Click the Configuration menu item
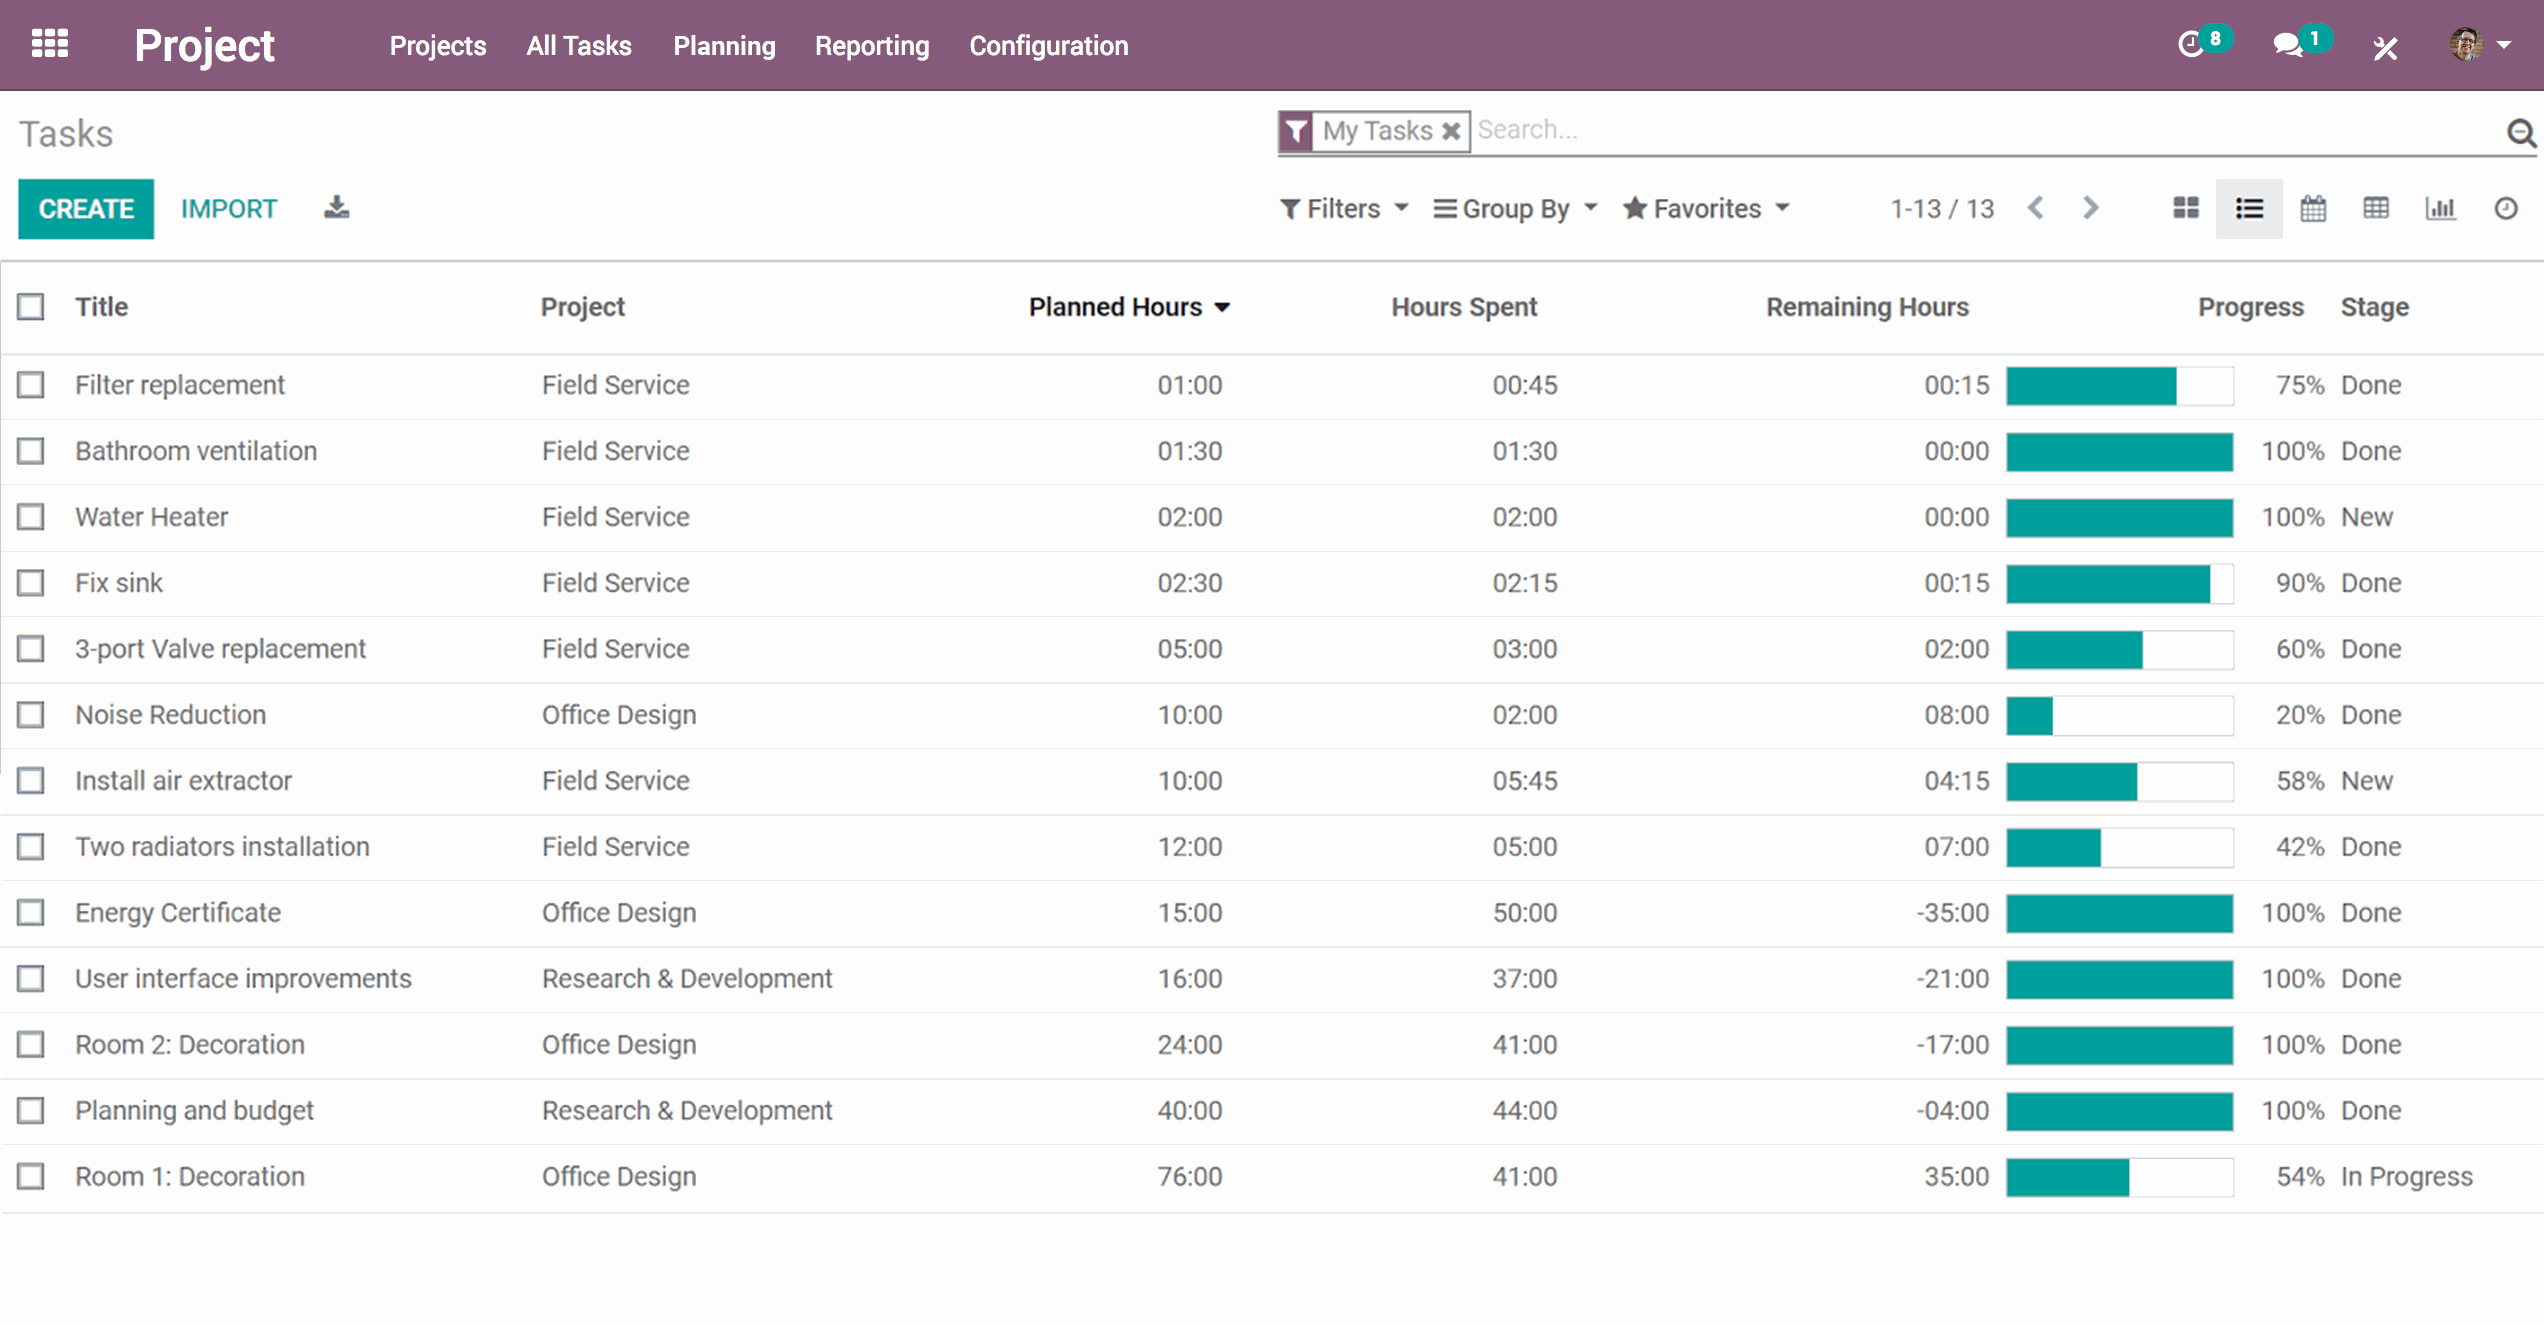 pyautogui.click(x=1047, y=45)
